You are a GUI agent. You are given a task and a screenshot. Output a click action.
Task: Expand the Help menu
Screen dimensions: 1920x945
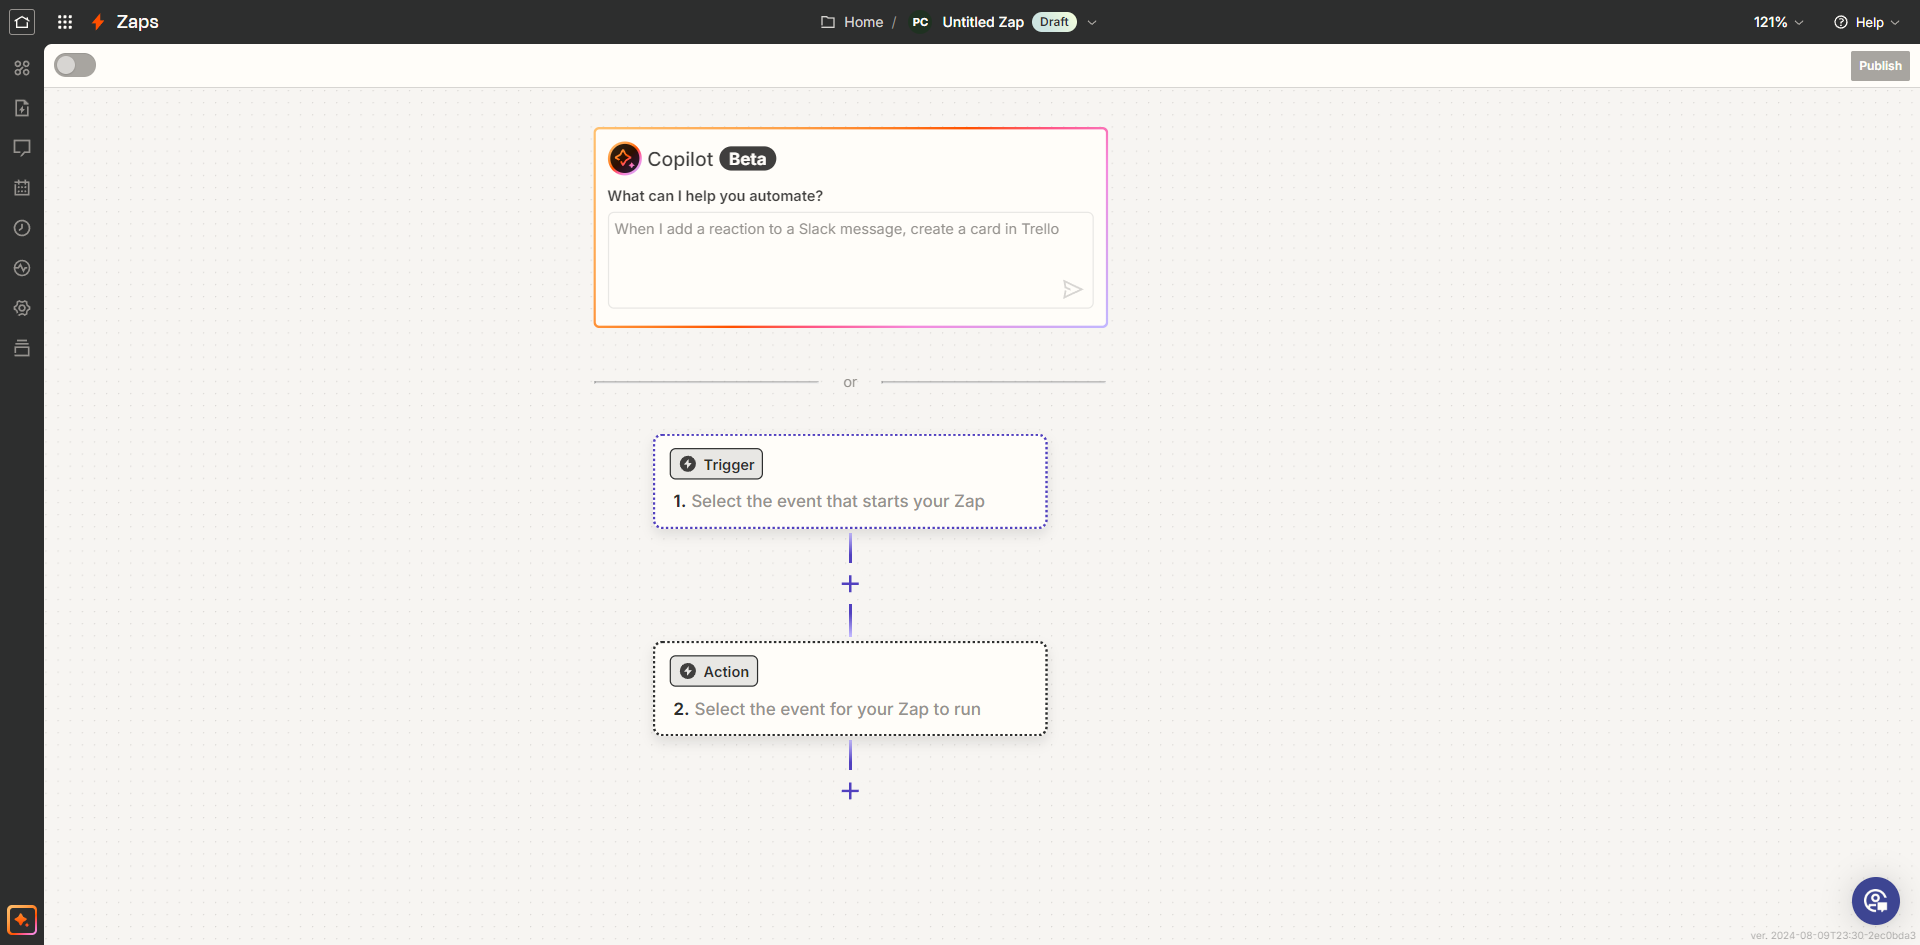tap(1867, 22)
